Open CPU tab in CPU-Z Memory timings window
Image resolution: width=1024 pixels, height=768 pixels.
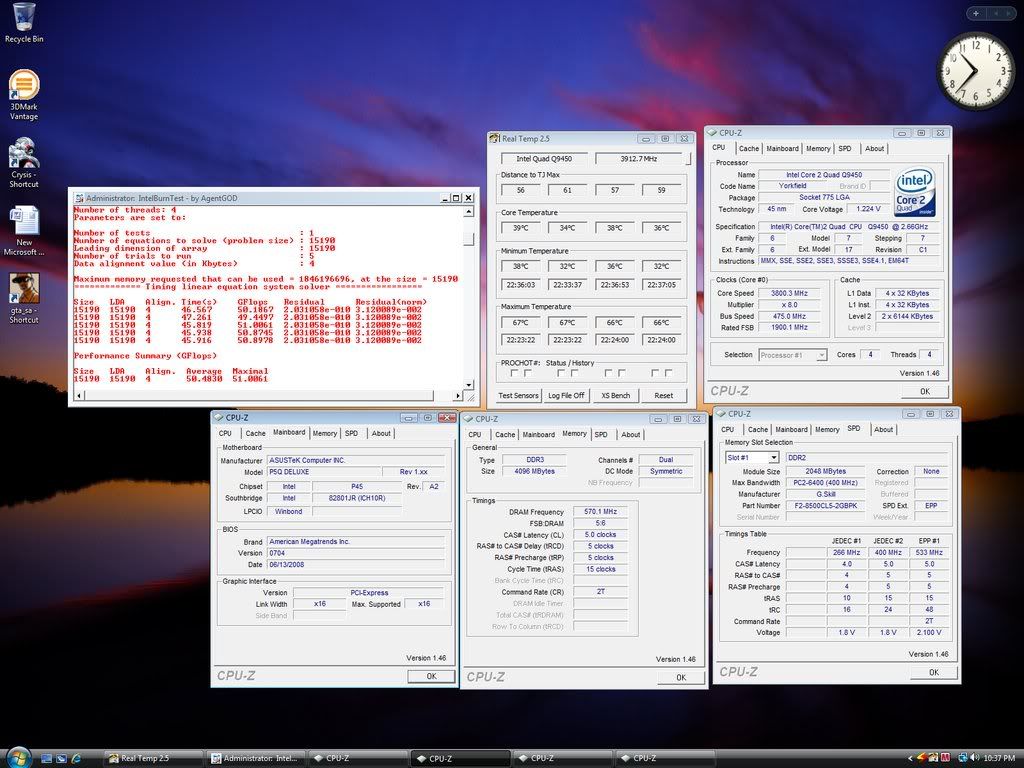click(475, 435)
